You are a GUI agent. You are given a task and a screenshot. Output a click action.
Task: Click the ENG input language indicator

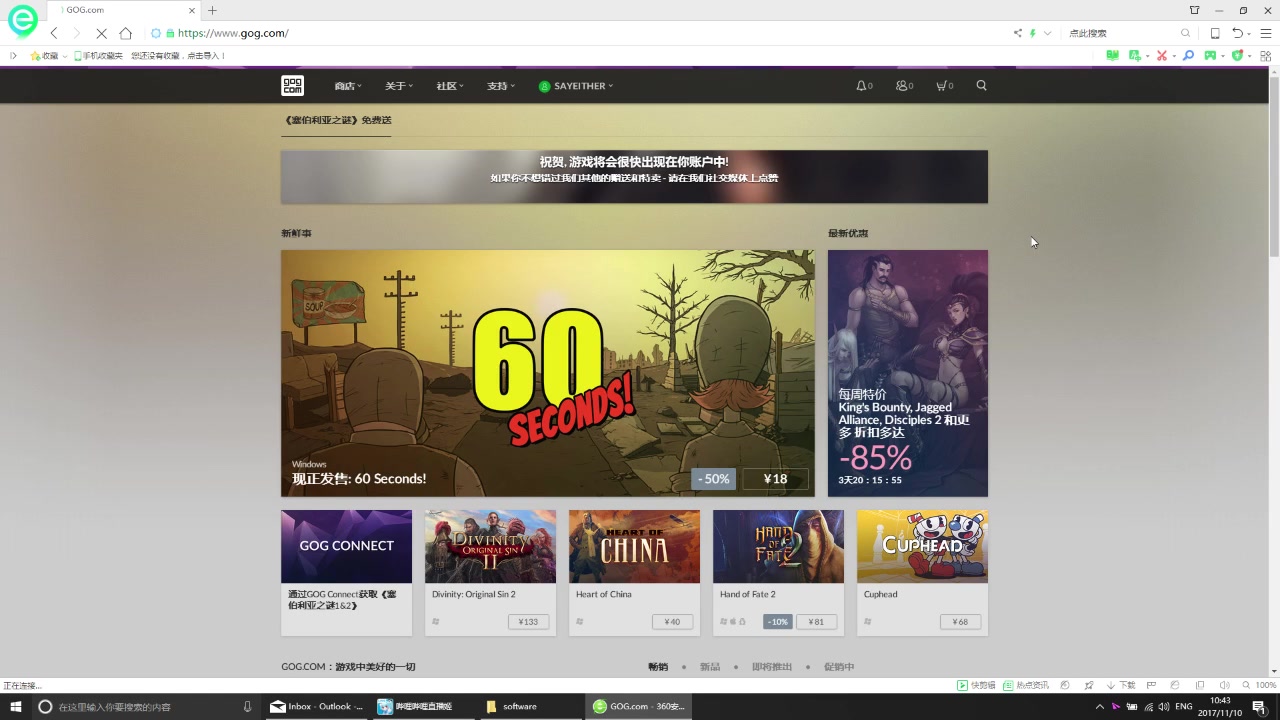pos(1184,706)
